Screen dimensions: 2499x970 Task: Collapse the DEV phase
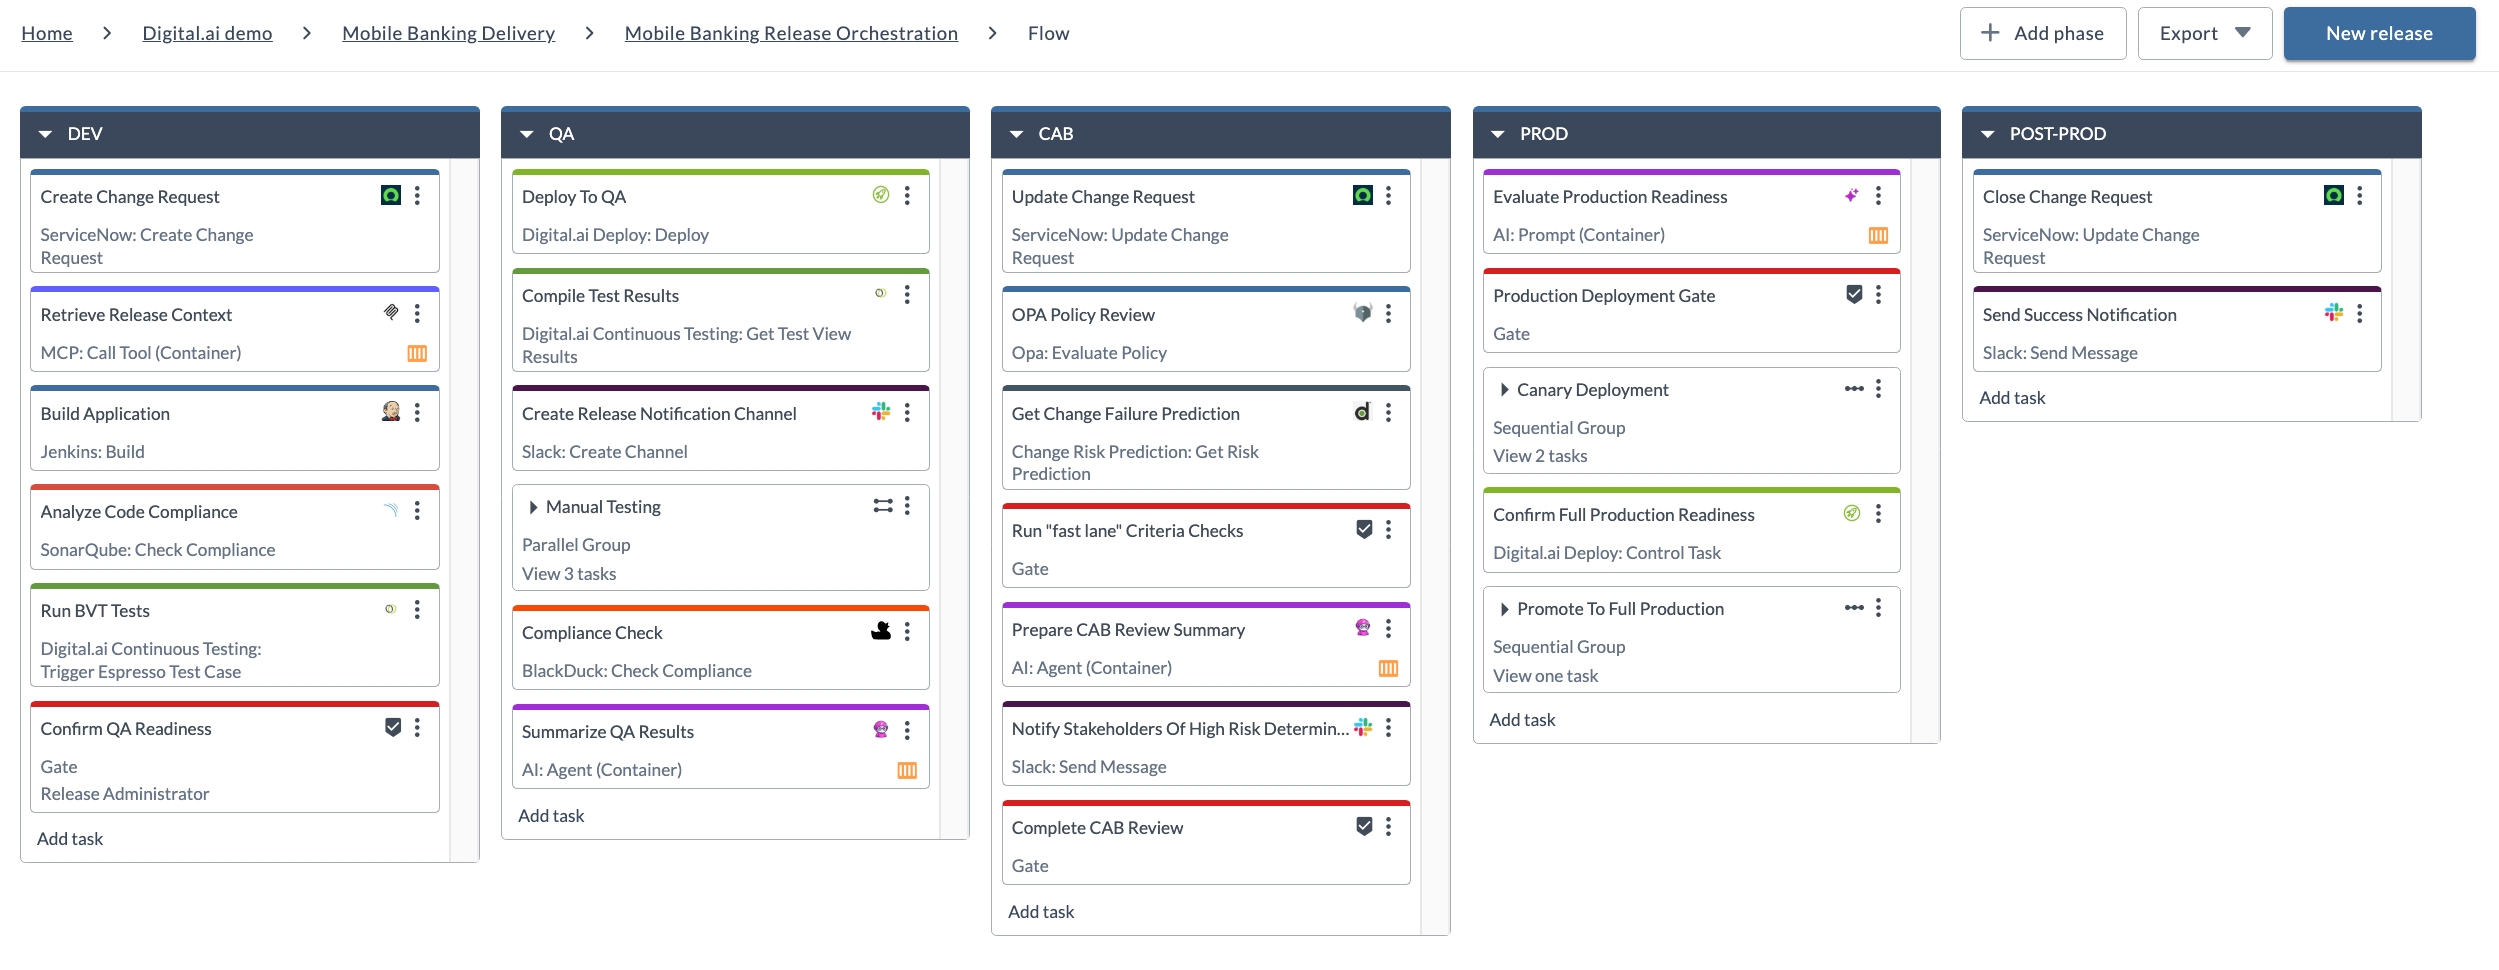45,134
